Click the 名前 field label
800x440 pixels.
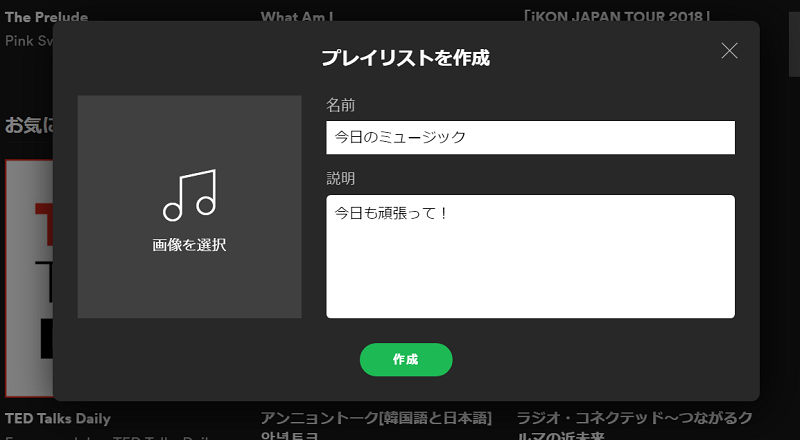341,105
